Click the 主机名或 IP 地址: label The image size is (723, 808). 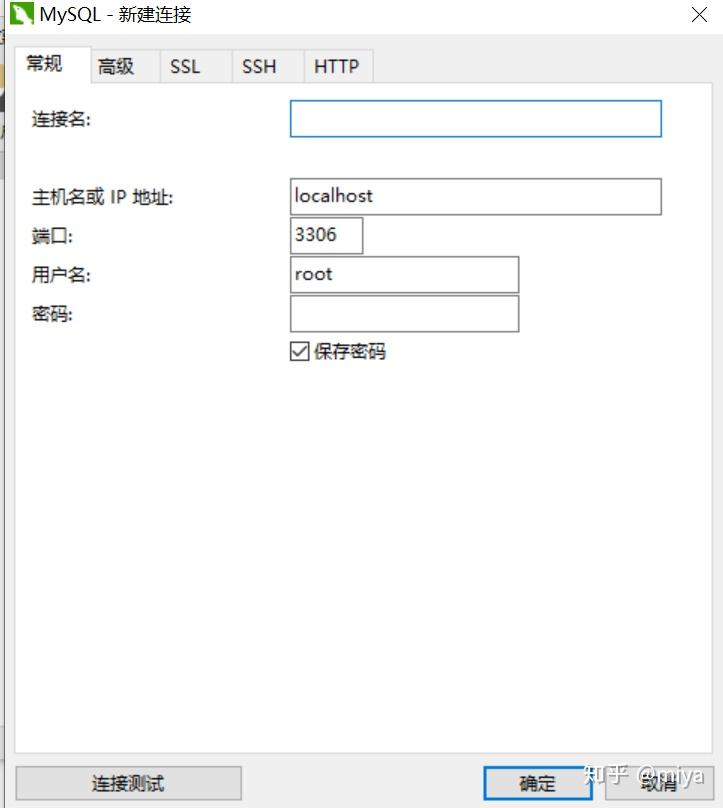103,197
